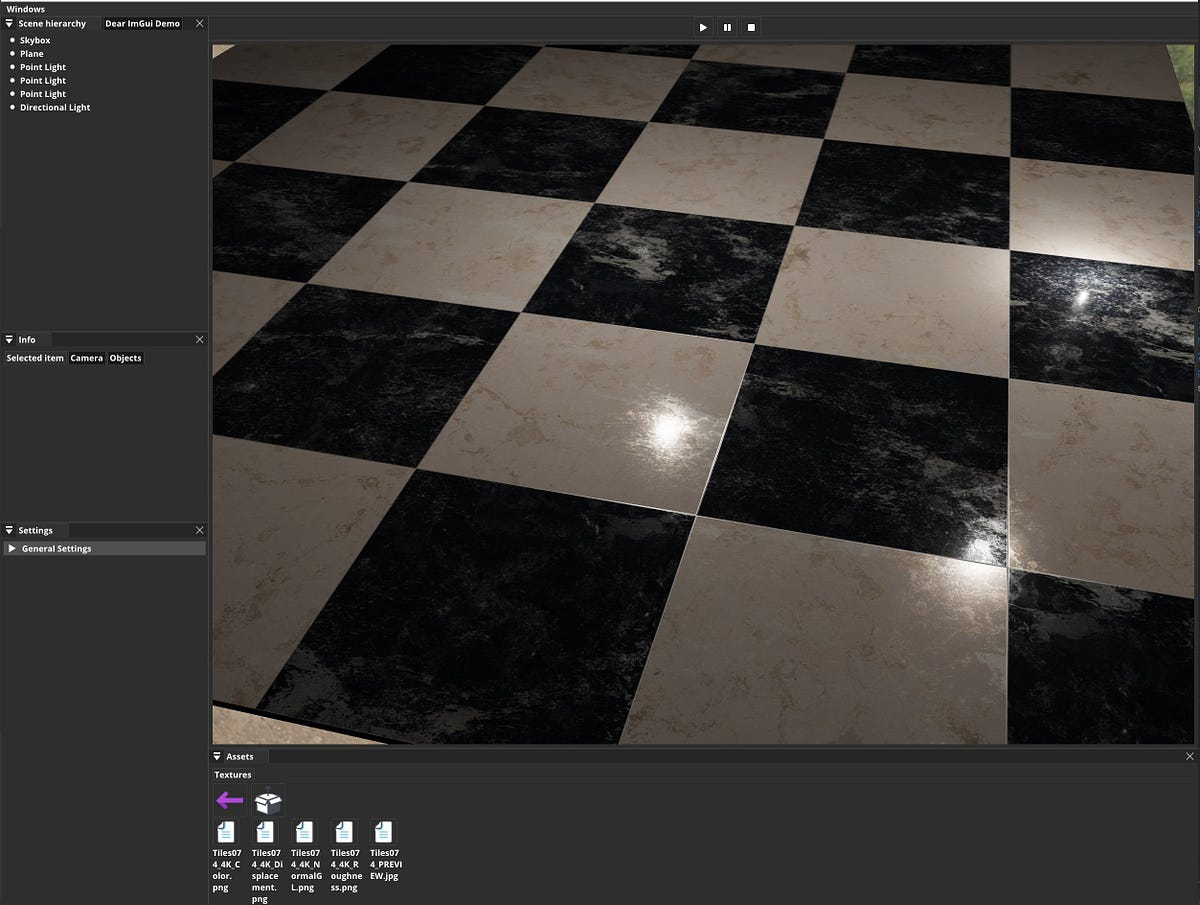Image resolution: width=1200 pixels, height=905 pixels.
Task: Switch to the Camera tab in Info
Action: click(x=86, y=357)
